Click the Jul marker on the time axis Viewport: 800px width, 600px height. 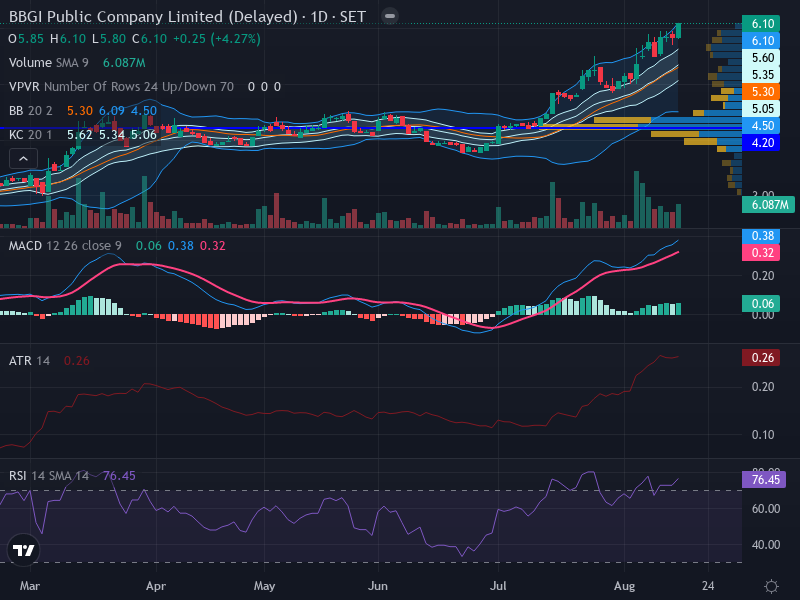click(x=498, y=586)
